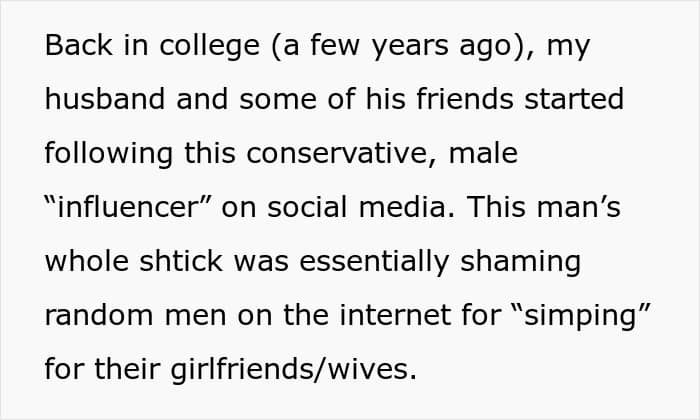Screen dimensions: 700x420
Task: Click the quoted word "influencer"
Action: pyautogui.click(x=128, y=207)
